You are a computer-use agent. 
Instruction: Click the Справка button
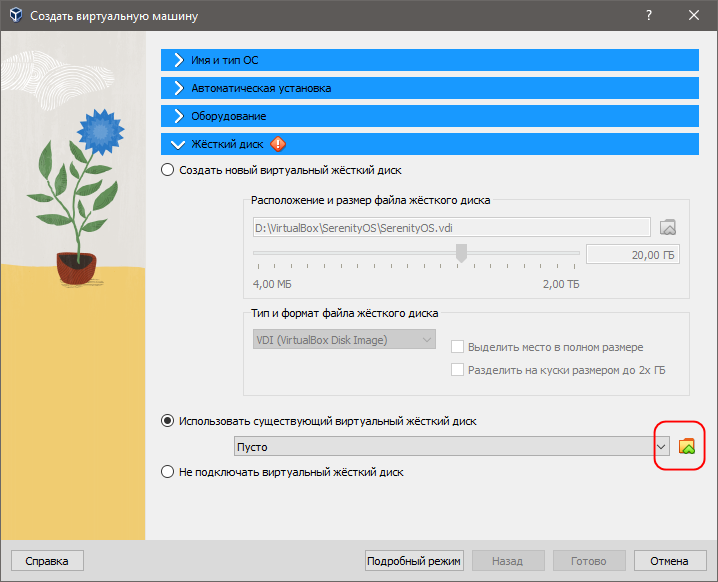pyautogui.click(x=47, y=561)
